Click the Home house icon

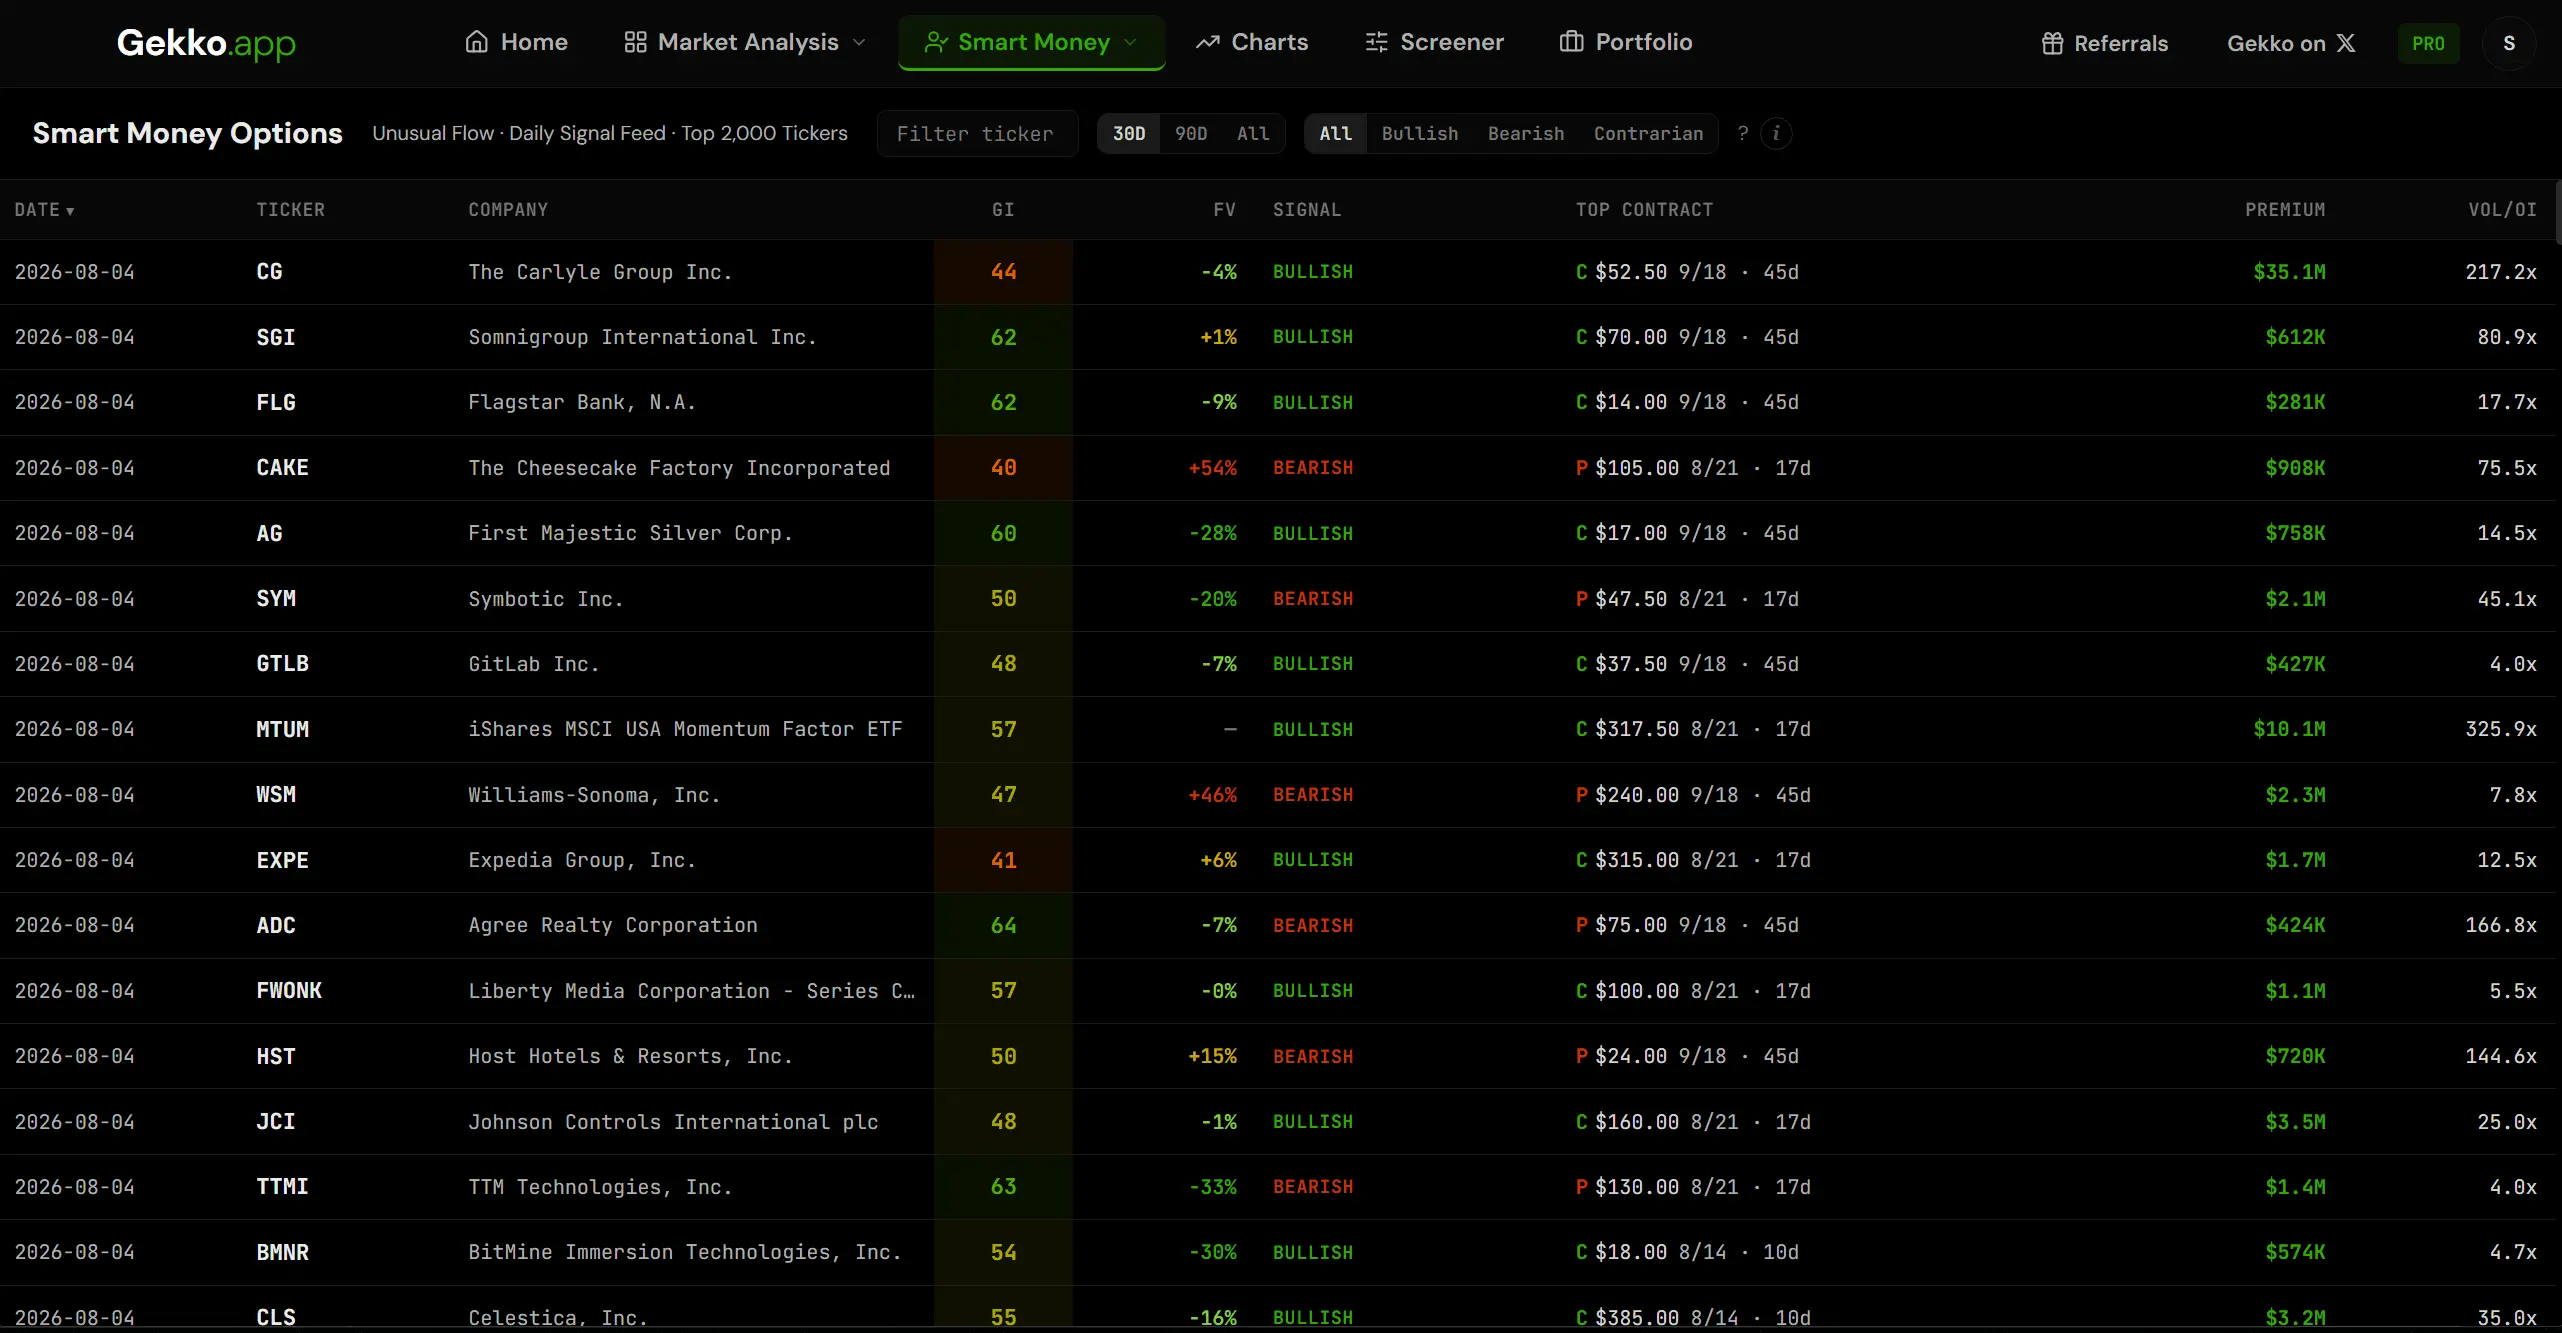click(x=477, y=42)
